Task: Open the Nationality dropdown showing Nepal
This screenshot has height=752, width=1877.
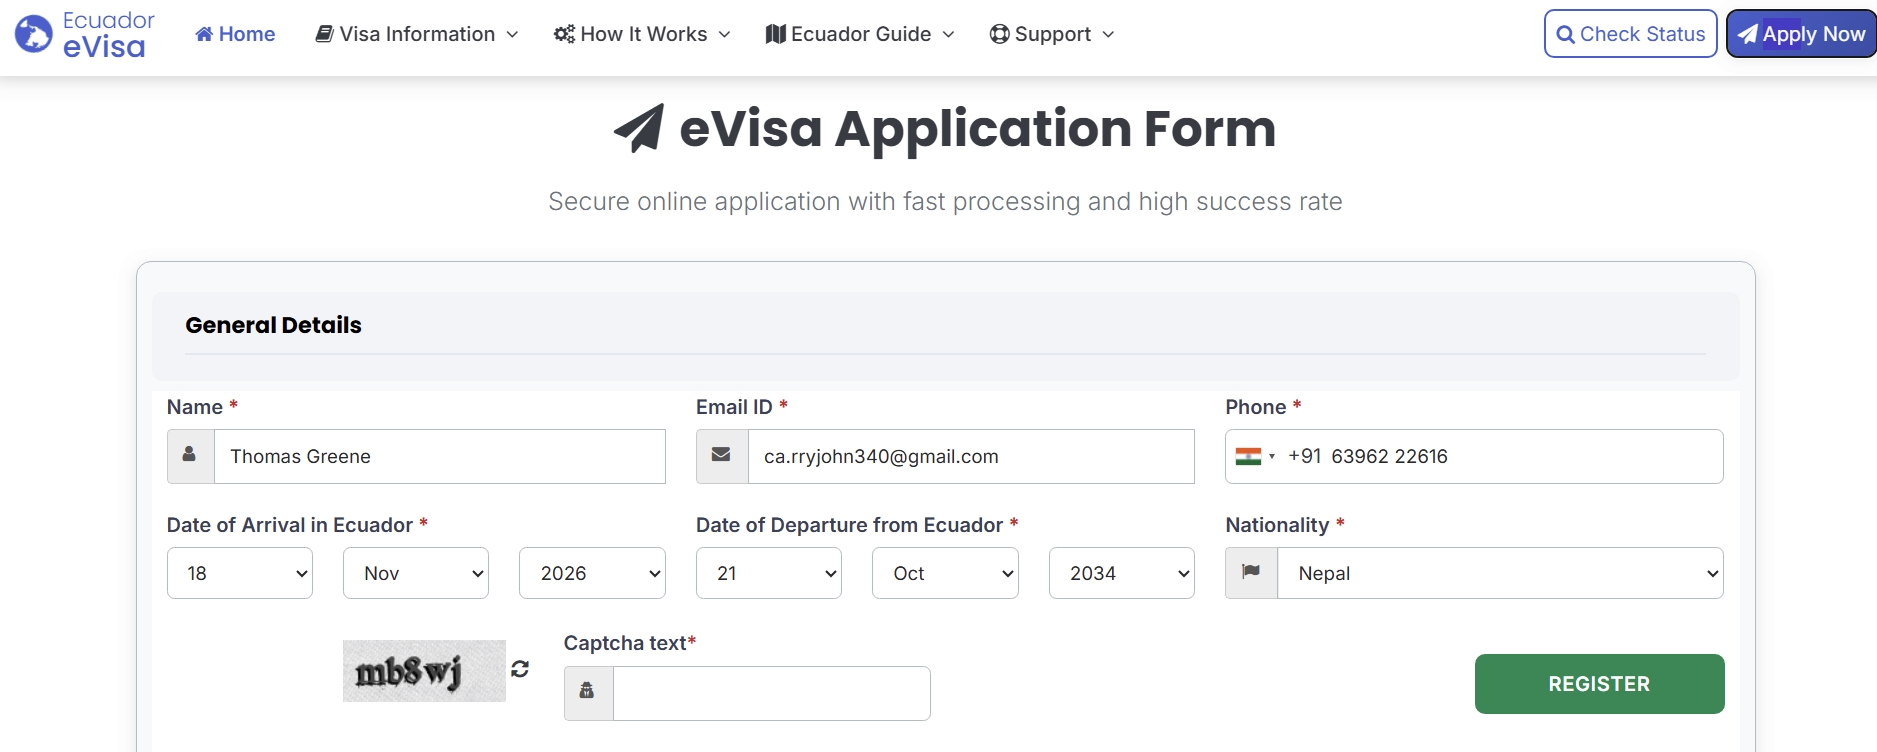Action: 1500,573
